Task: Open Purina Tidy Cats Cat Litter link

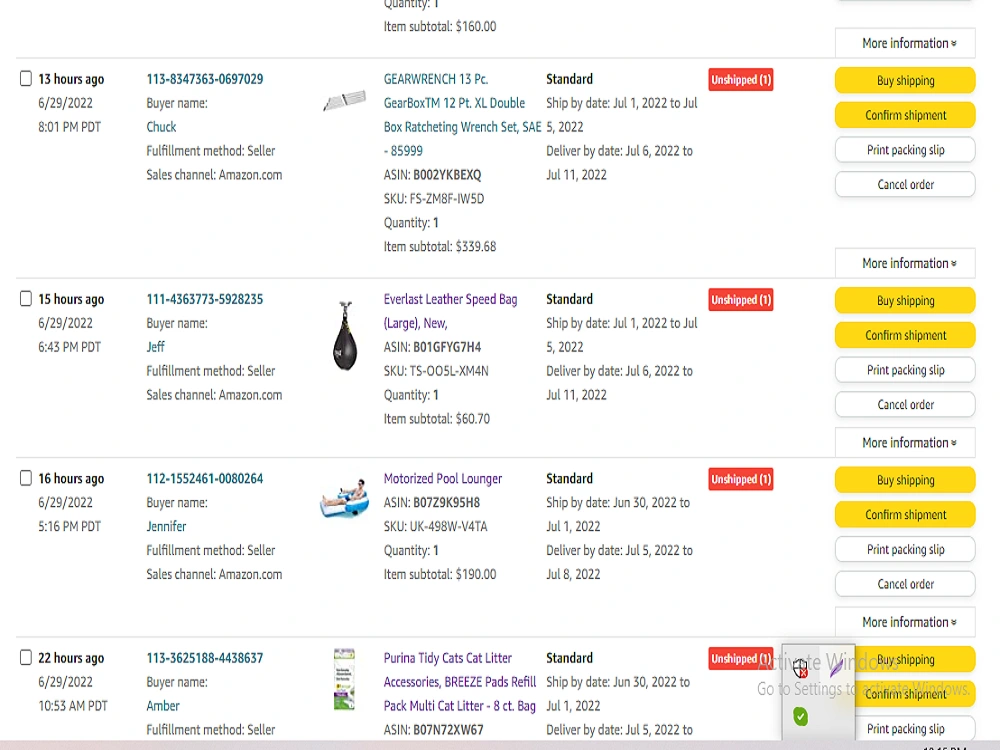Action: (460, 682)
